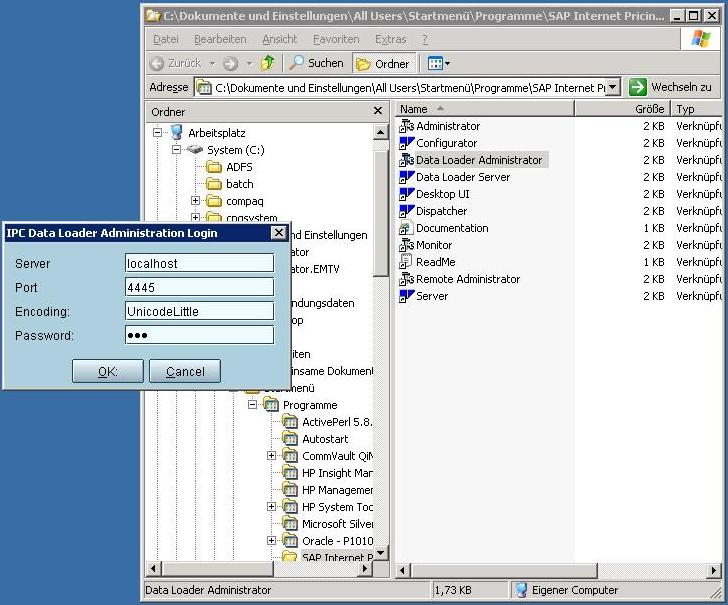The height and width of the screenshot is (605, 728).
Task: Open the Bearbeiten menu
Action: tap(220, 39)
